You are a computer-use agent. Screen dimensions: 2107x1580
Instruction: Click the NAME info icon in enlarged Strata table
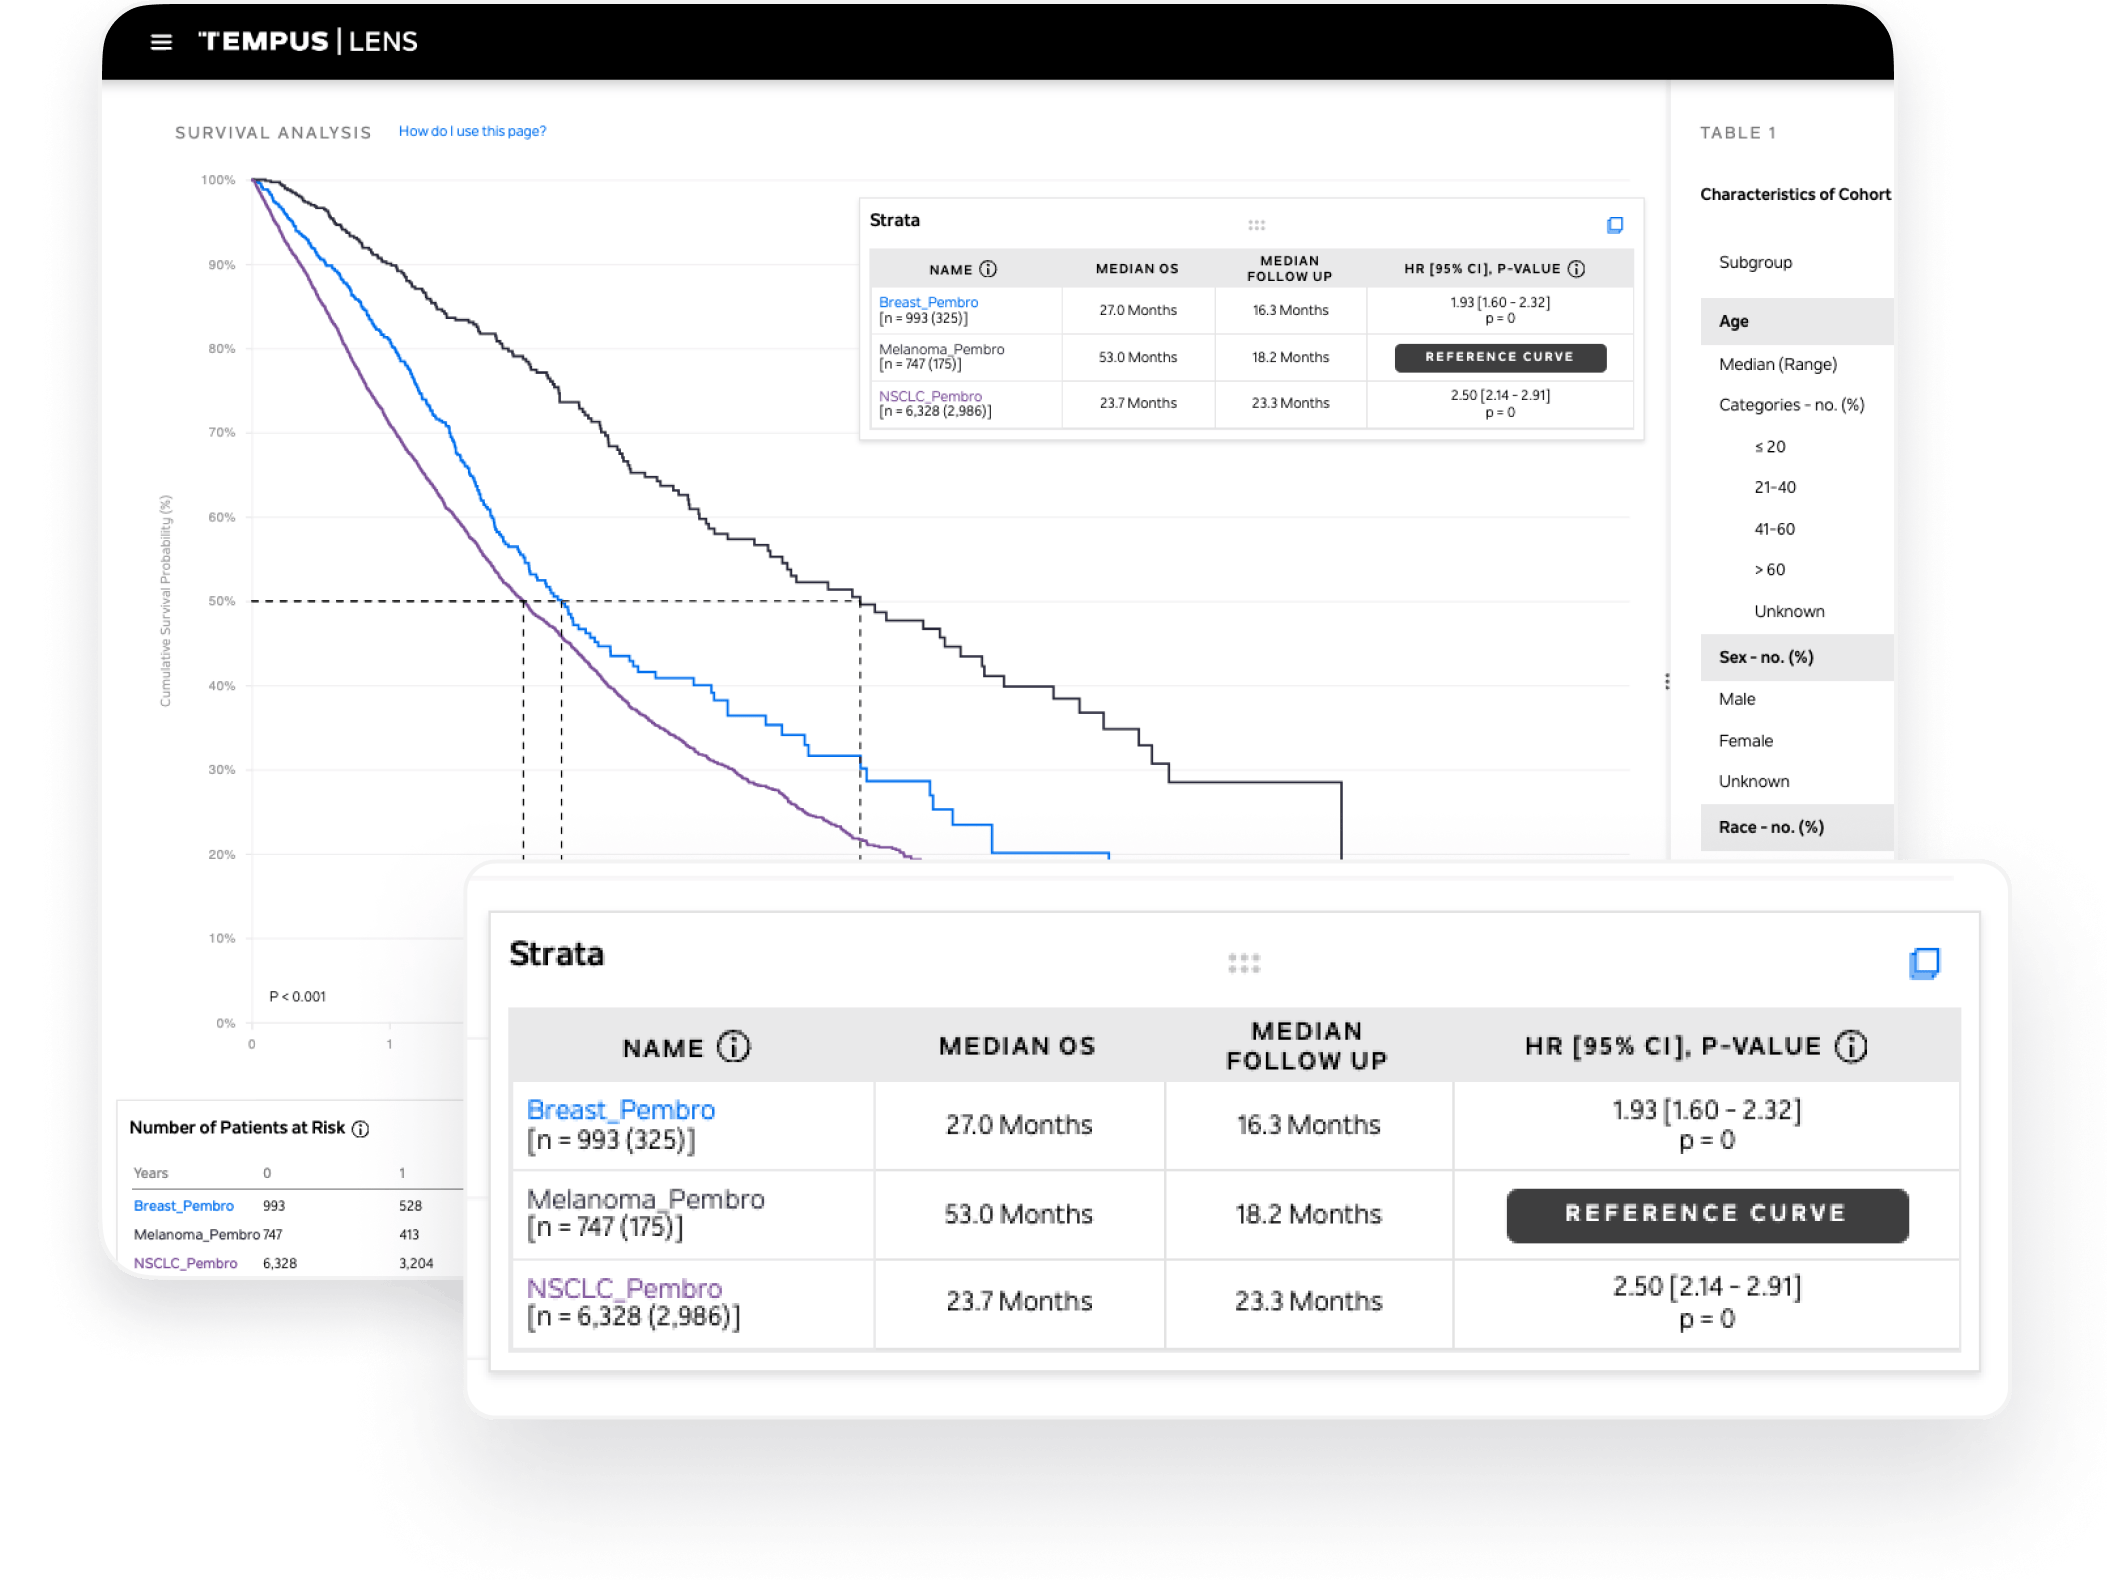(733, 1046)
